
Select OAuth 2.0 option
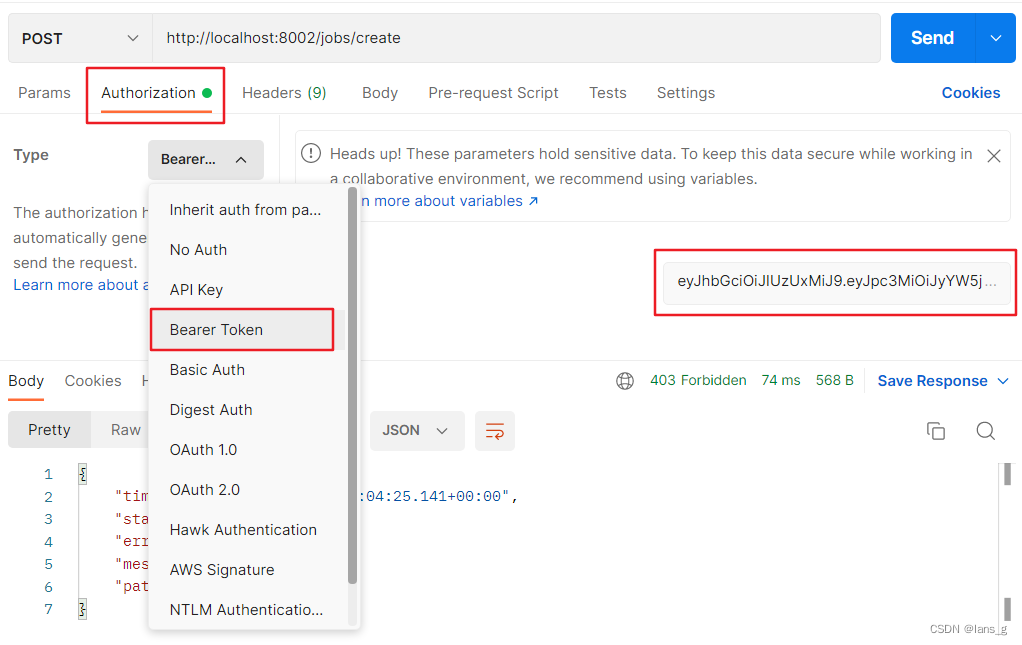point(248,490)
